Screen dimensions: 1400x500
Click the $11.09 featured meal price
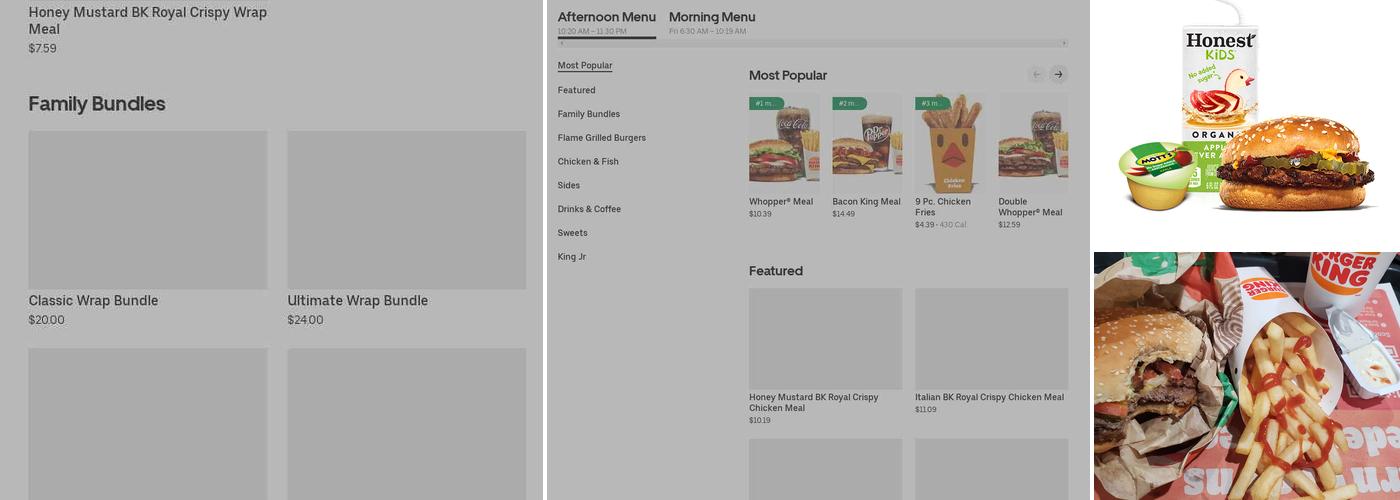coord(926,409)
